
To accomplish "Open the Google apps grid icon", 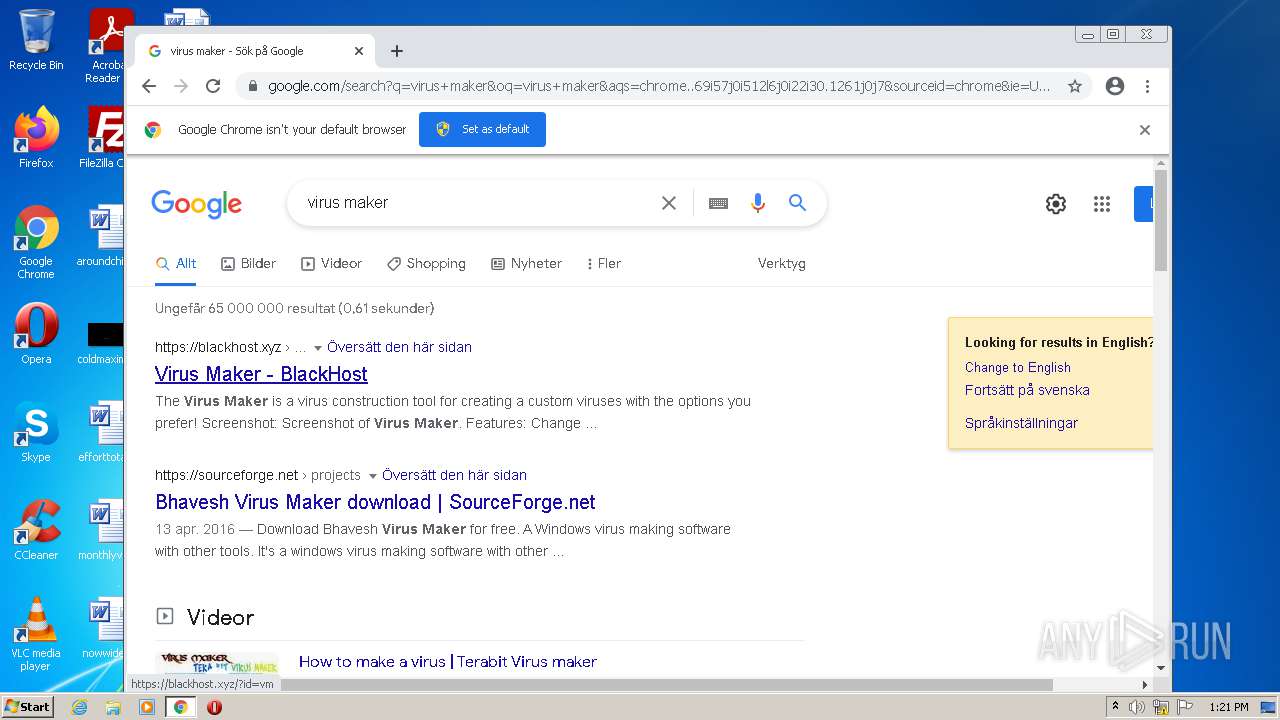I will click(1102, 204).
